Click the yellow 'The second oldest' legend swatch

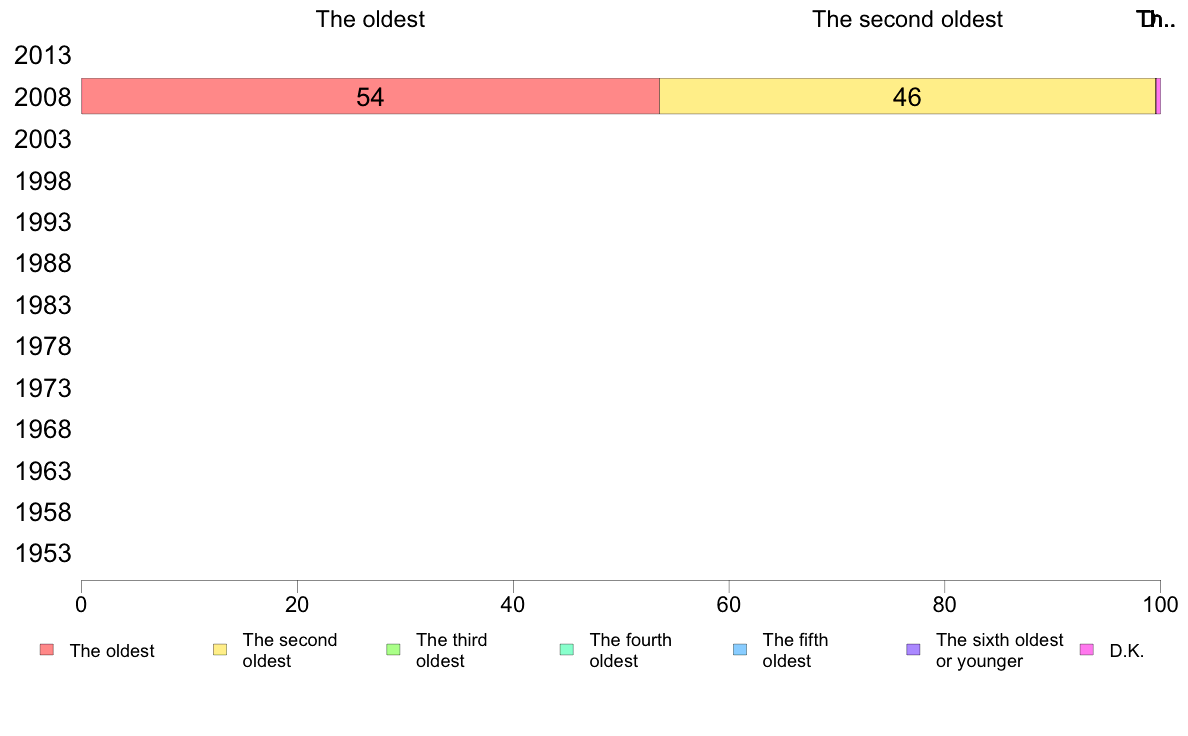coord(220,650)
